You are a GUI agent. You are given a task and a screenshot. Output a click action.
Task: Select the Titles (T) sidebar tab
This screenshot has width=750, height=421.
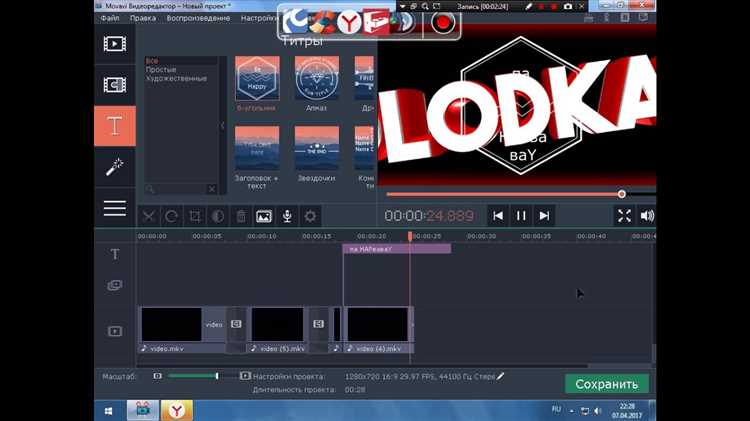[x=115, y=126]
